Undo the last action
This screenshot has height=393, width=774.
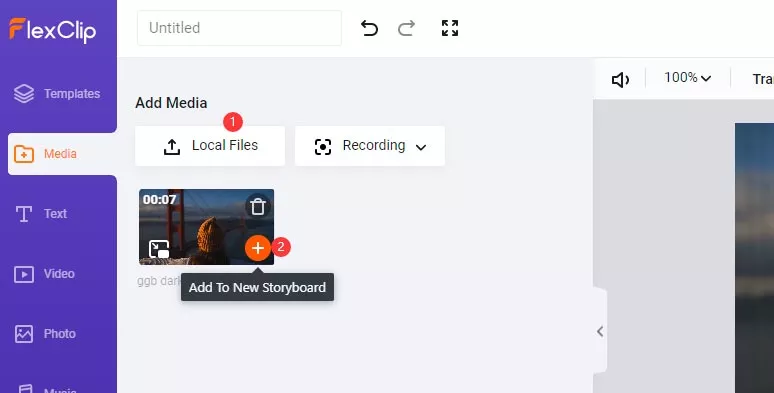pos(369,28)
